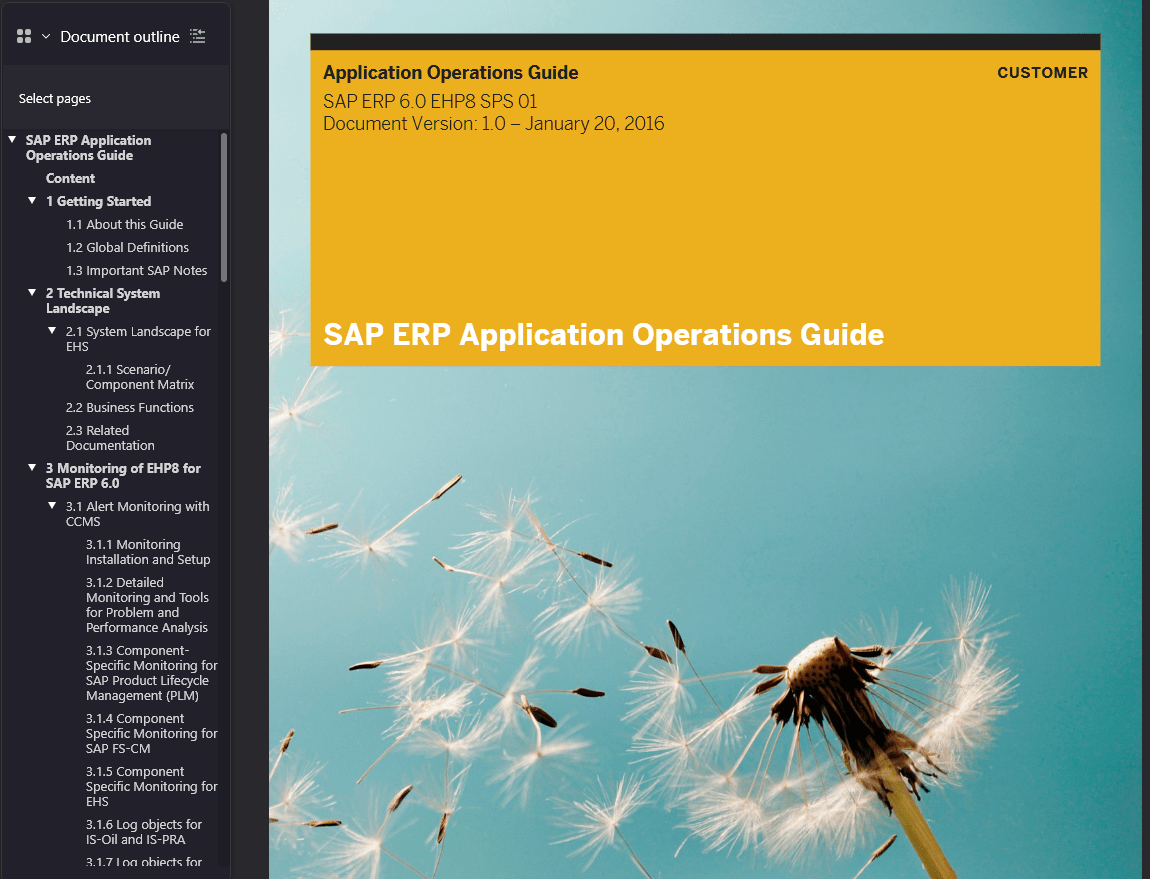The image size is (1150, 879).
Task: Open 1.1 About this Guide
Action: coord(125,225)
